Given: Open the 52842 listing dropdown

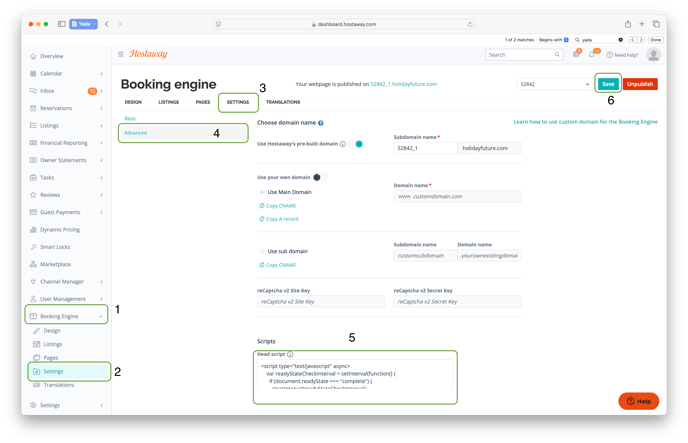Looking at the screenshot, I should point(554,85).
